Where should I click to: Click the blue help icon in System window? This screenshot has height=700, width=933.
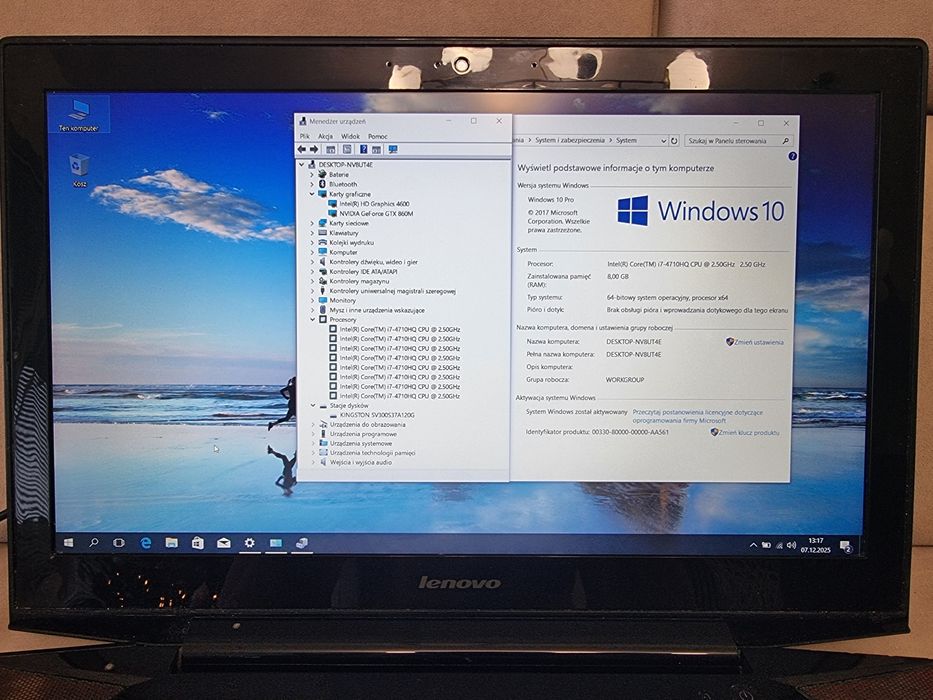(792, 156)
